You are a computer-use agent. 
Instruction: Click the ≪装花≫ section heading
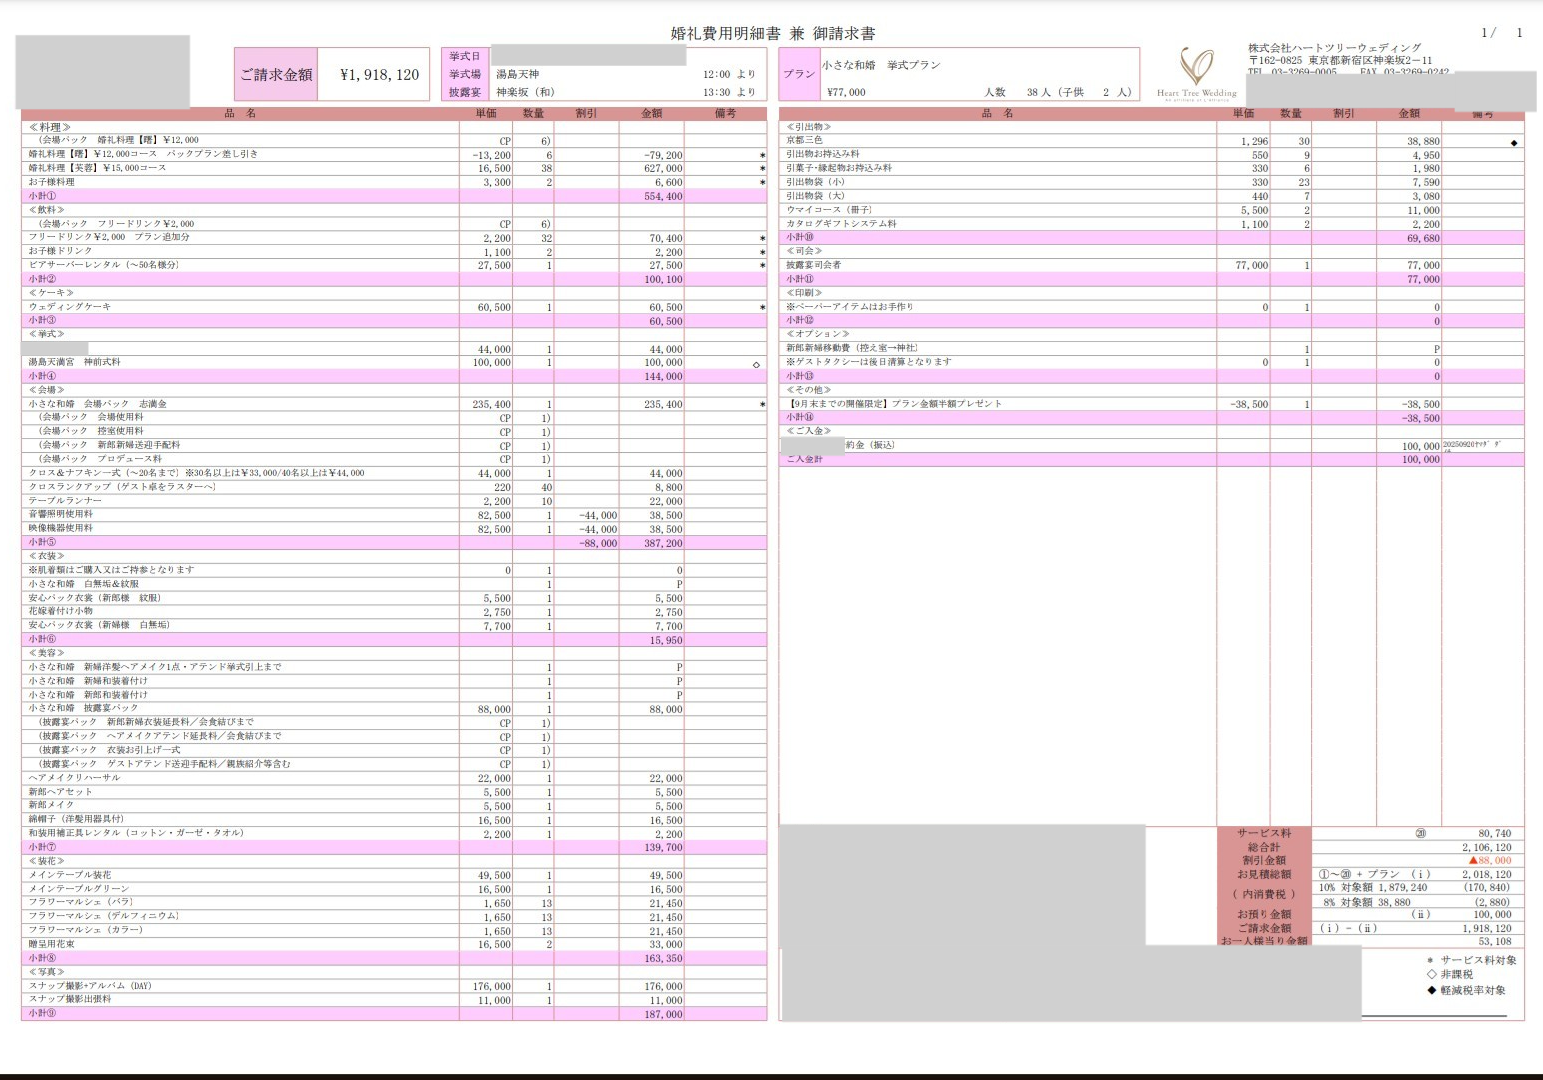(47, 861)
